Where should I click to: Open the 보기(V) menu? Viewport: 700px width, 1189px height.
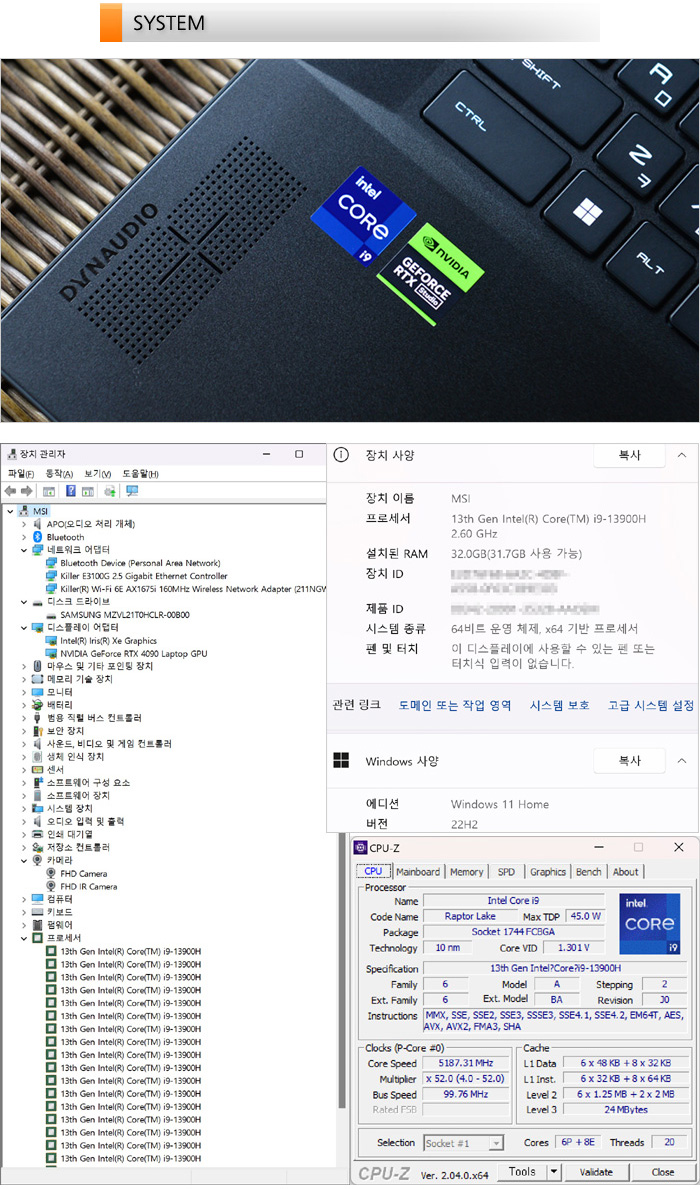98,474
